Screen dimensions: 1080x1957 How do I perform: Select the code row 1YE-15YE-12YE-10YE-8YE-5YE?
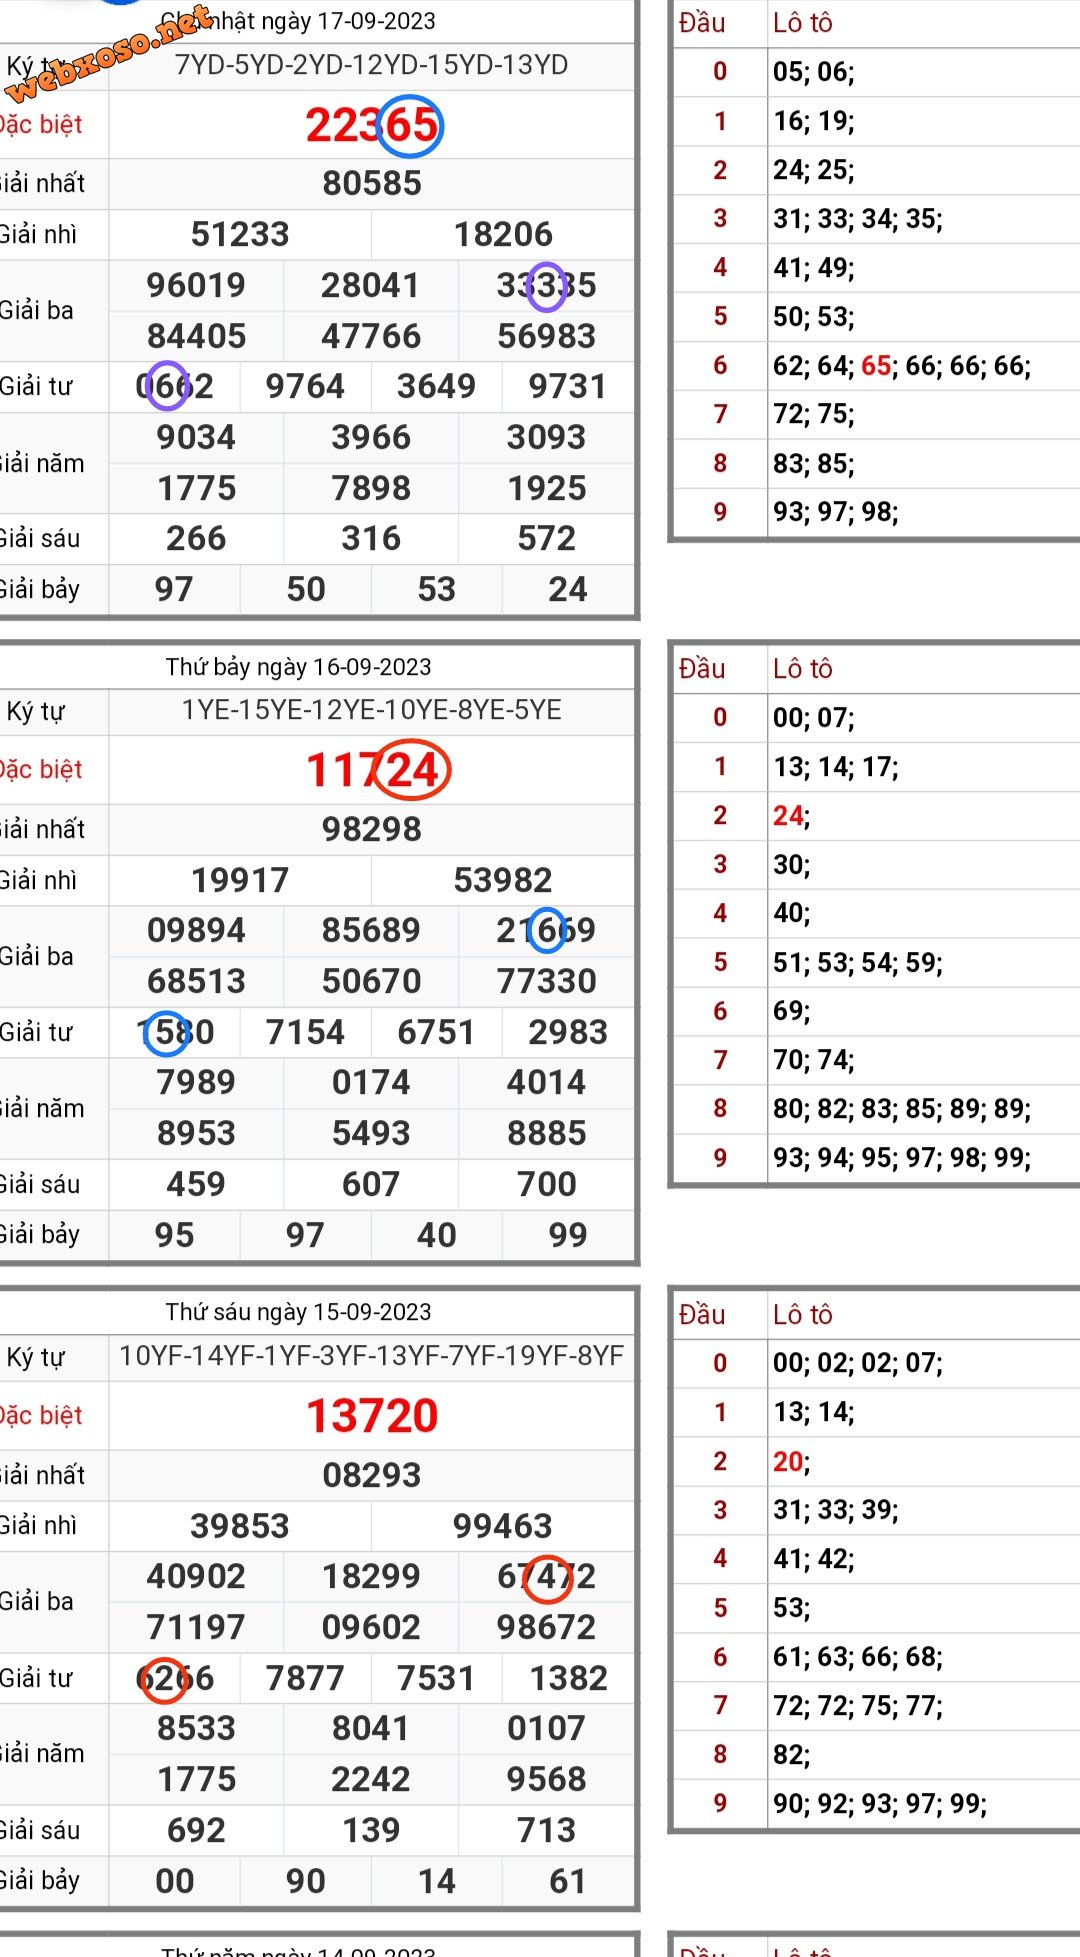372,711
